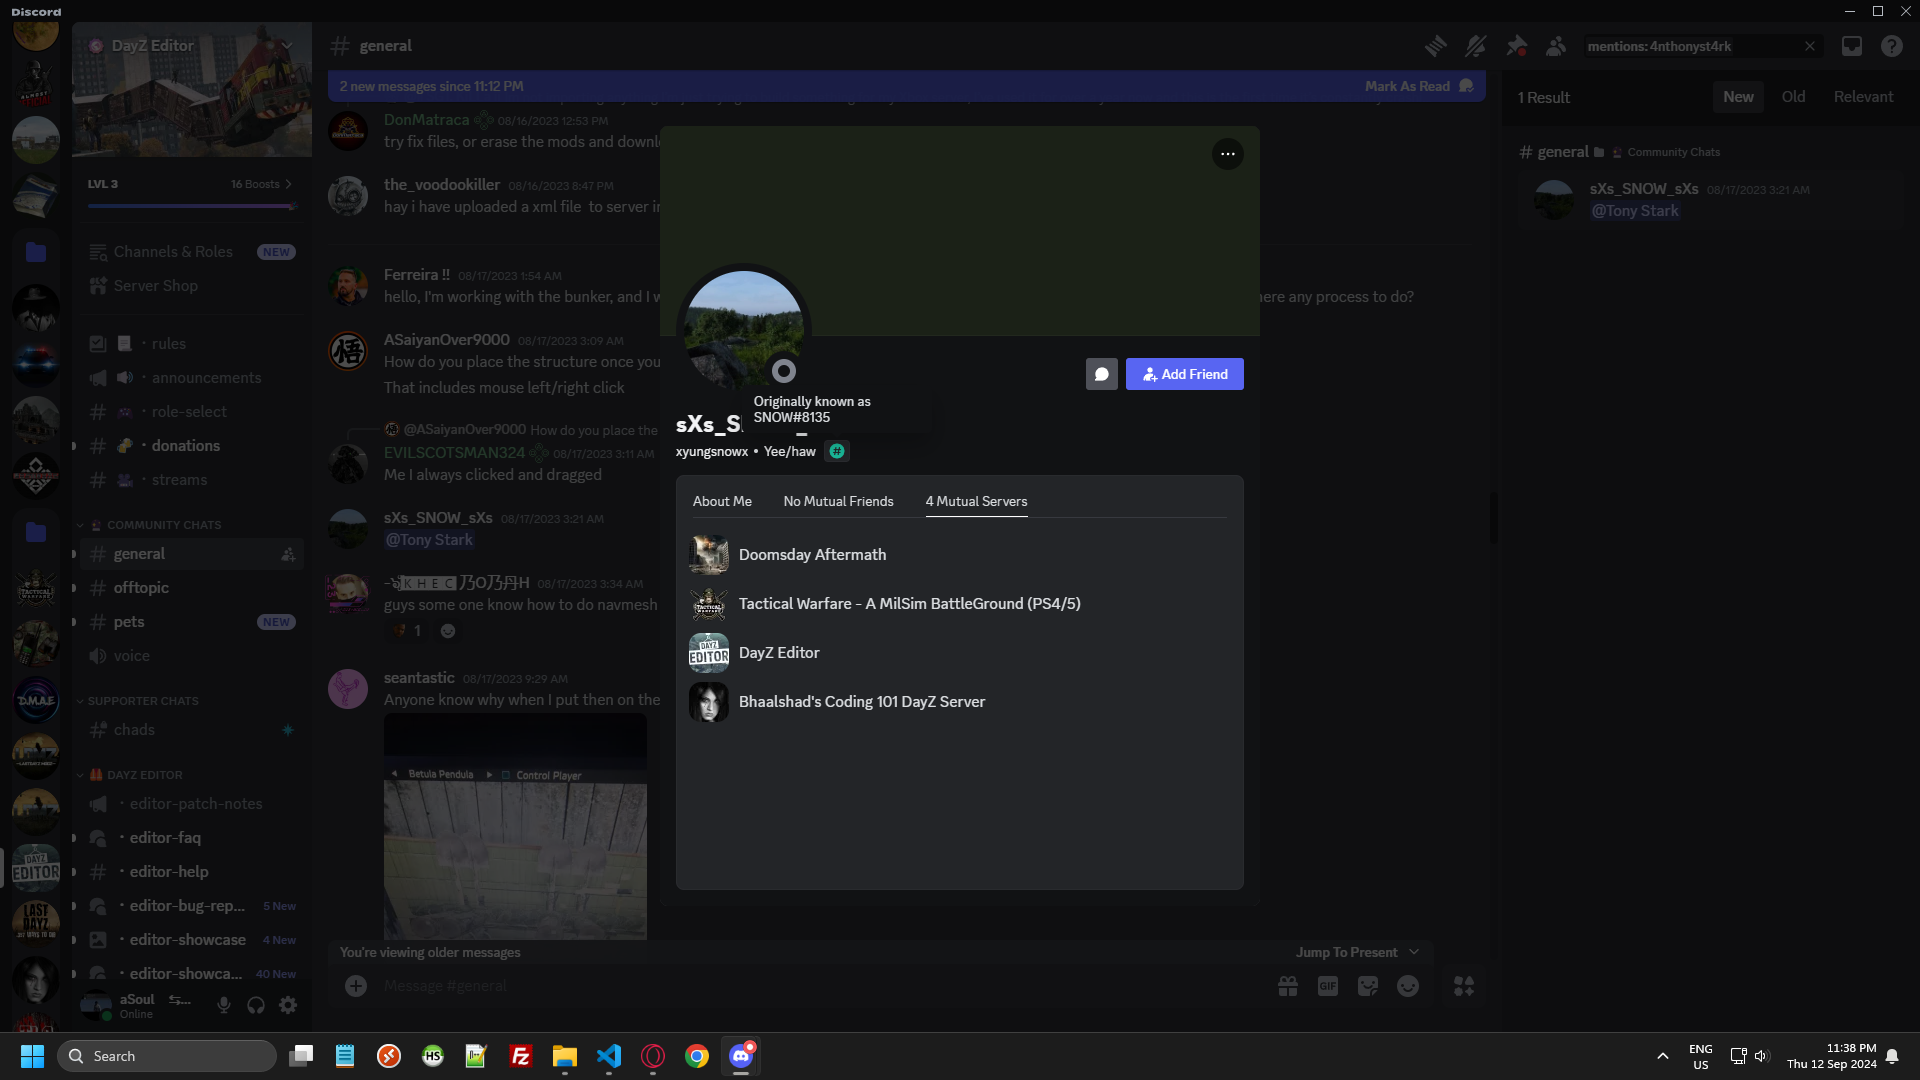
Task: Click the taskbar Search box
Action: coord(167,1056)
